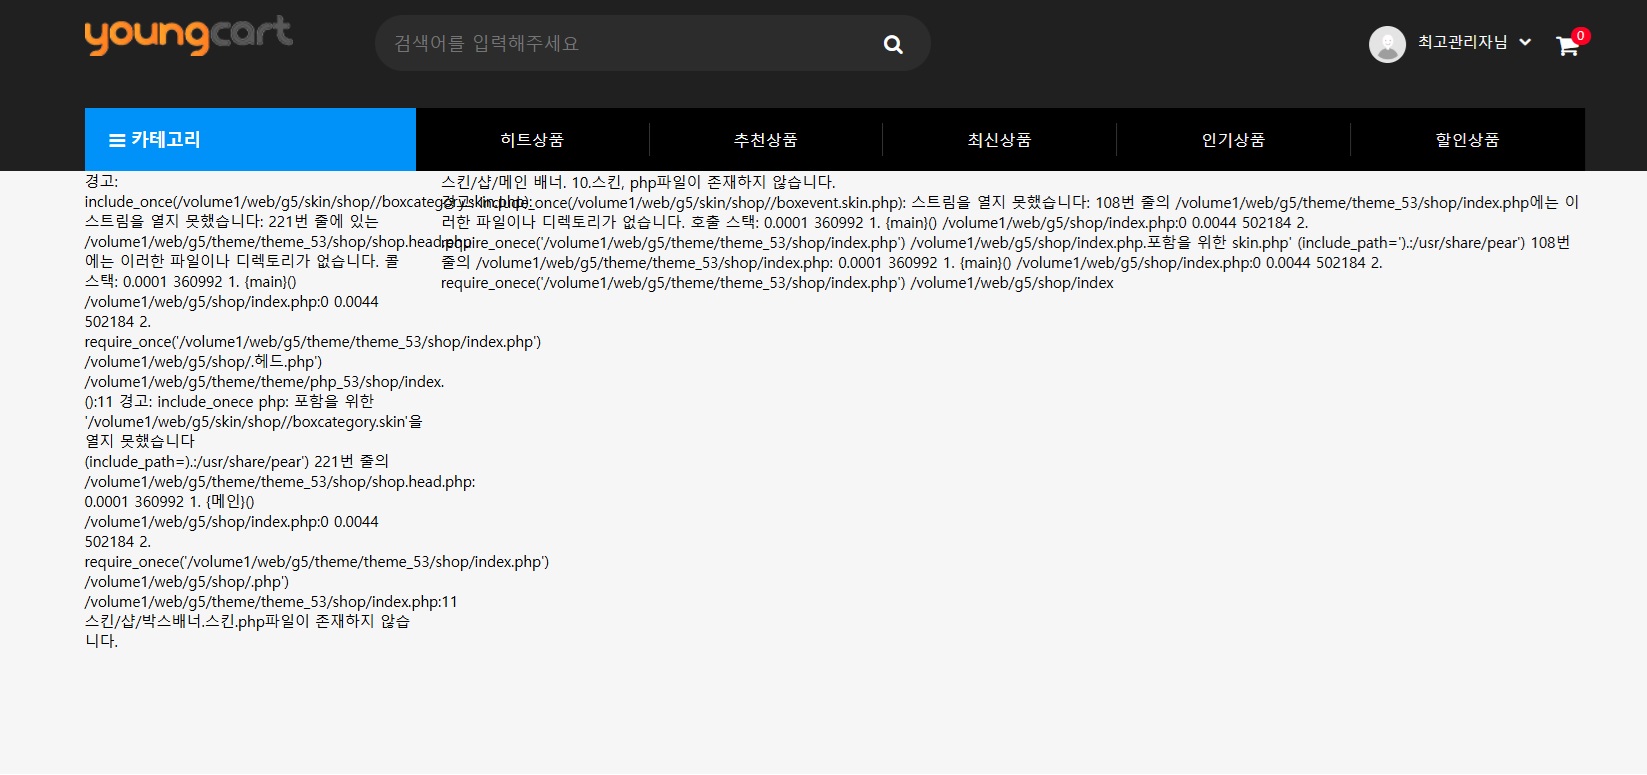Image resolution: width=1647 pixels, height=775 pixels.
Task: Click the text '0.0001 360992 1. {메인}()'
Action: click(x=170, y=501)
